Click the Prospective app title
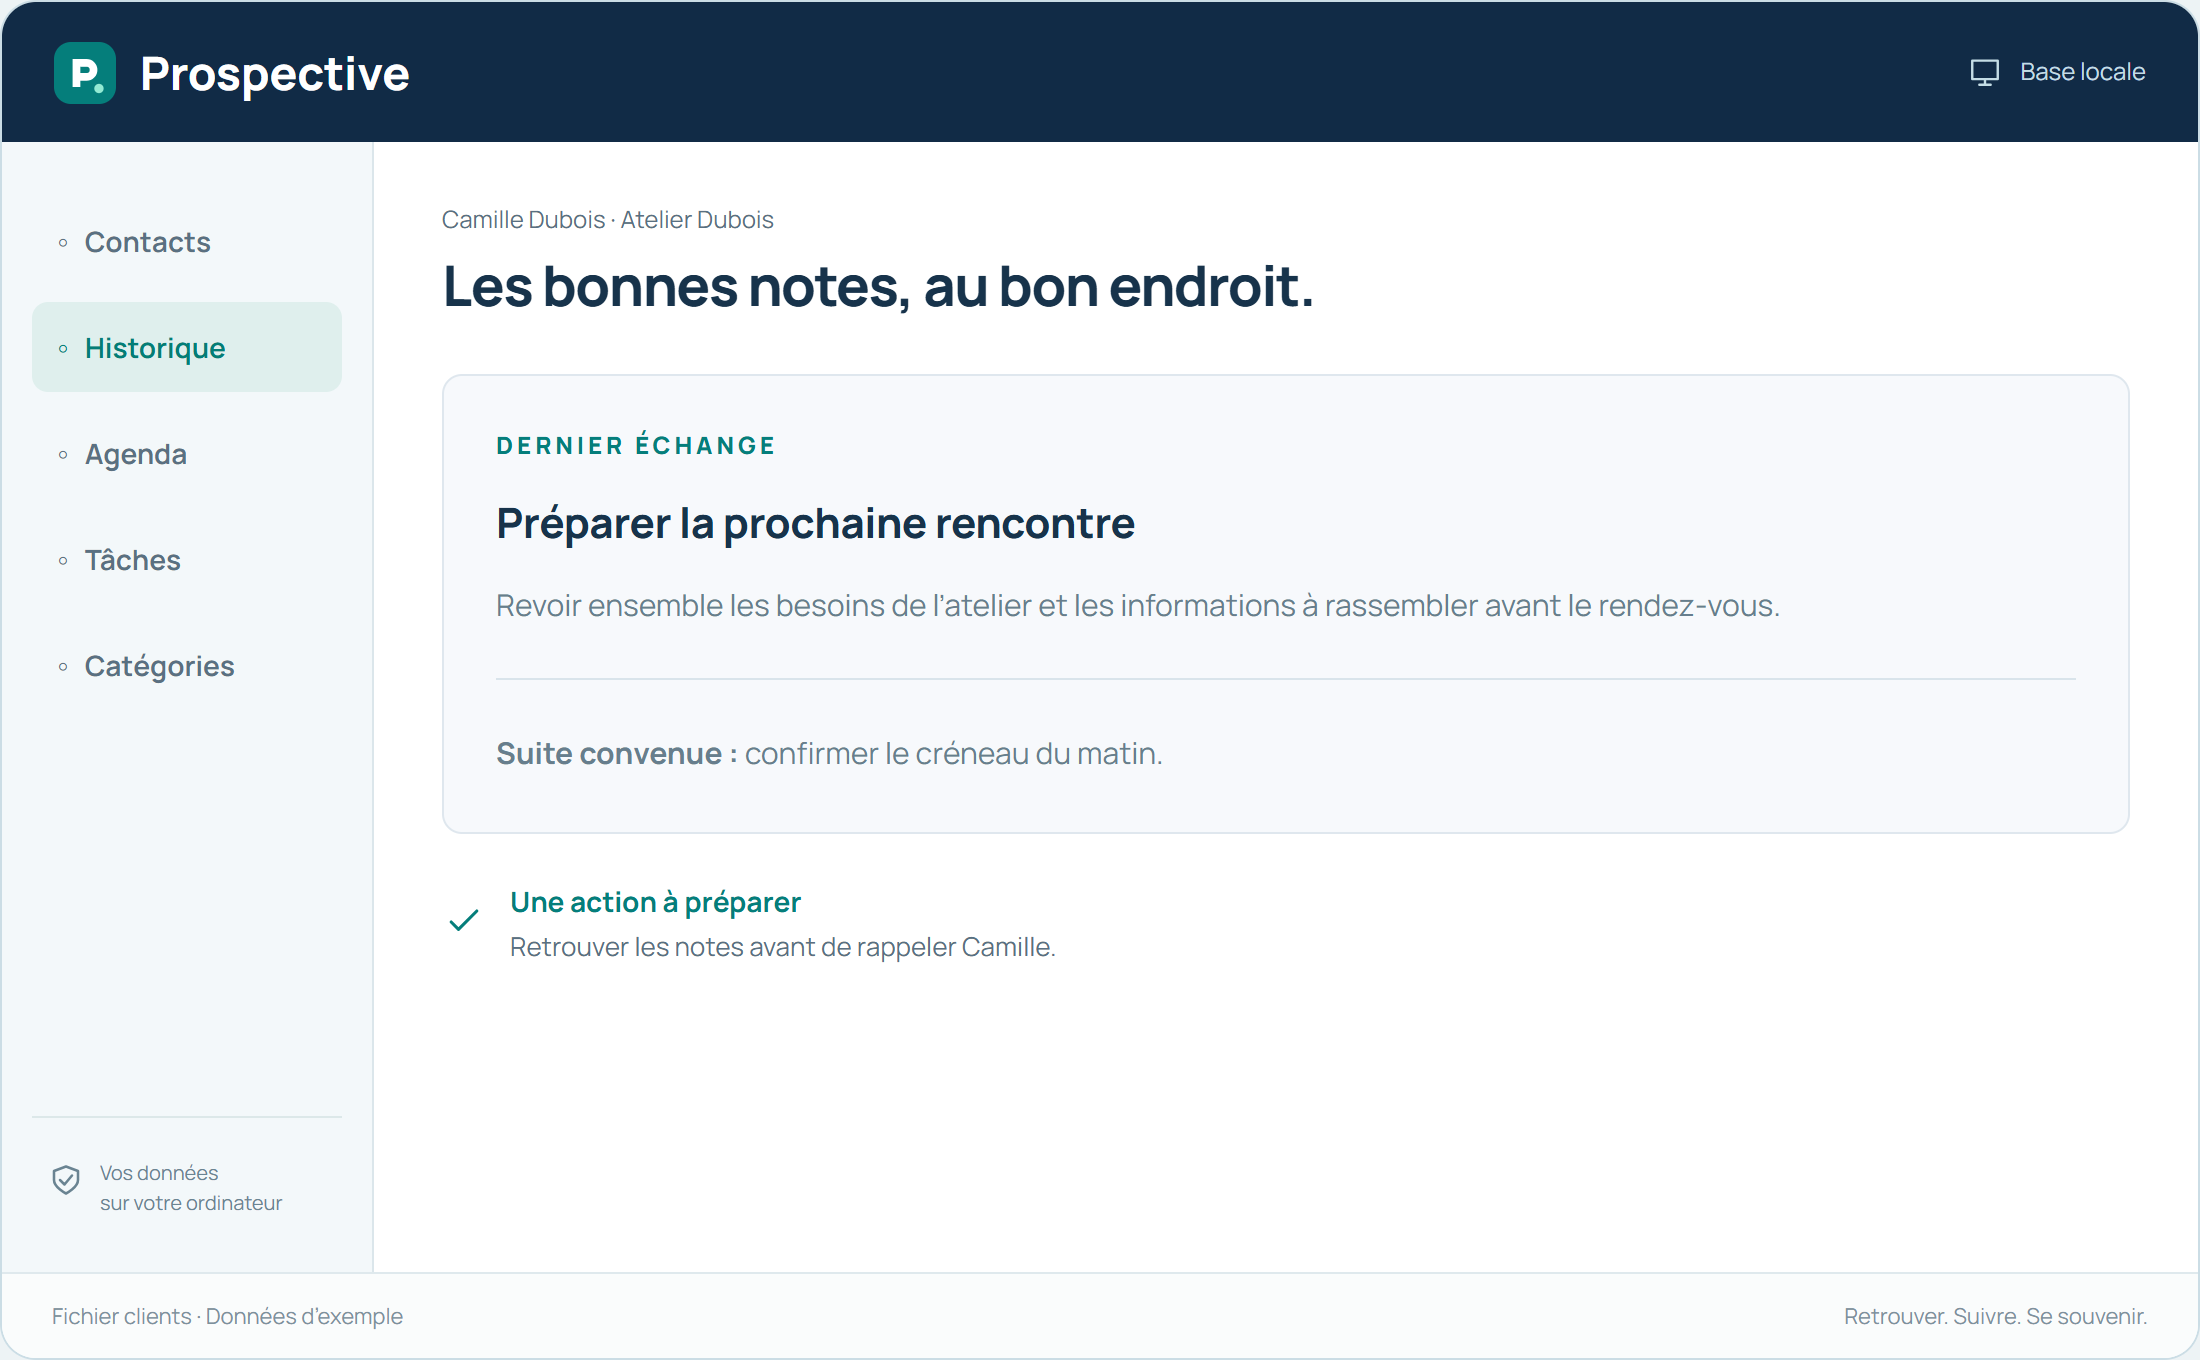 [275, 74]
